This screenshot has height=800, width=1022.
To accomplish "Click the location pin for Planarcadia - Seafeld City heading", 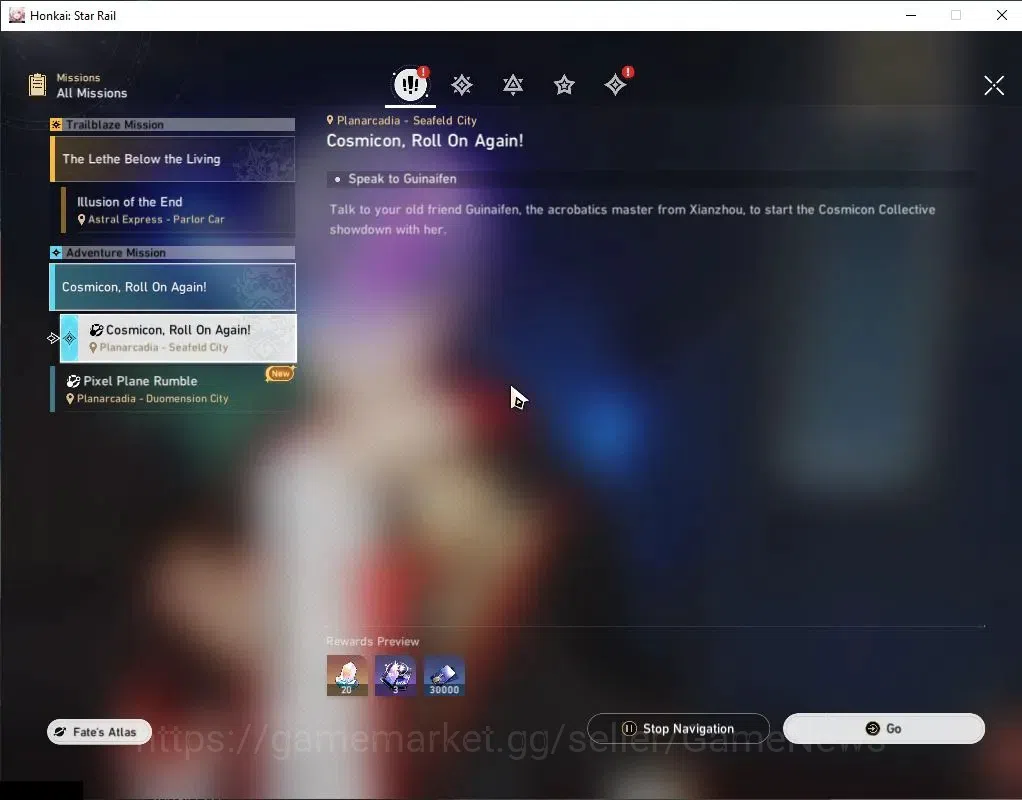I will point(330,120).
